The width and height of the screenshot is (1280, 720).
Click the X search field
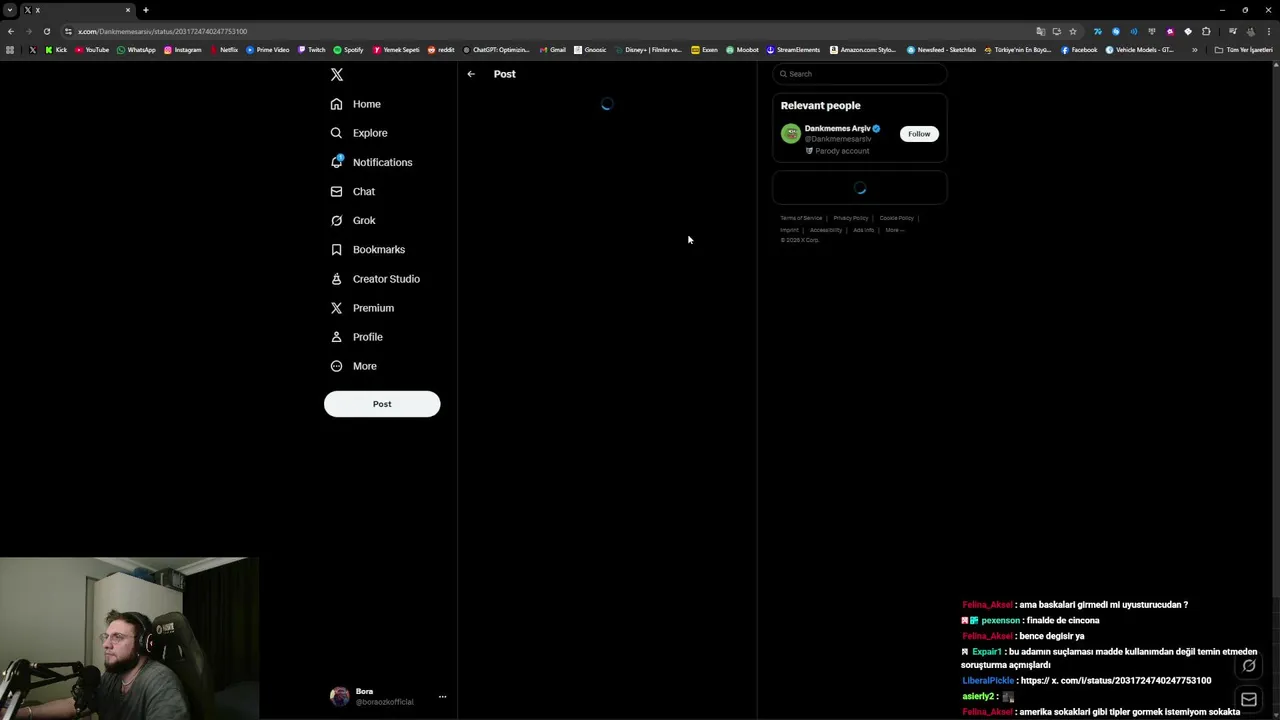(860, 74)
